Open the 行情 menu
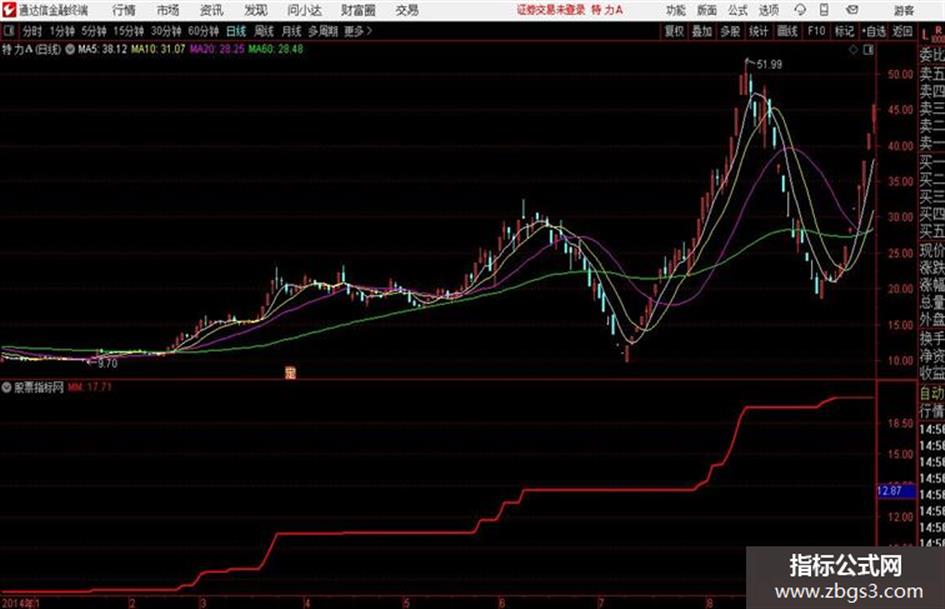This screenshot has width=945, height=609. (124, 10)
